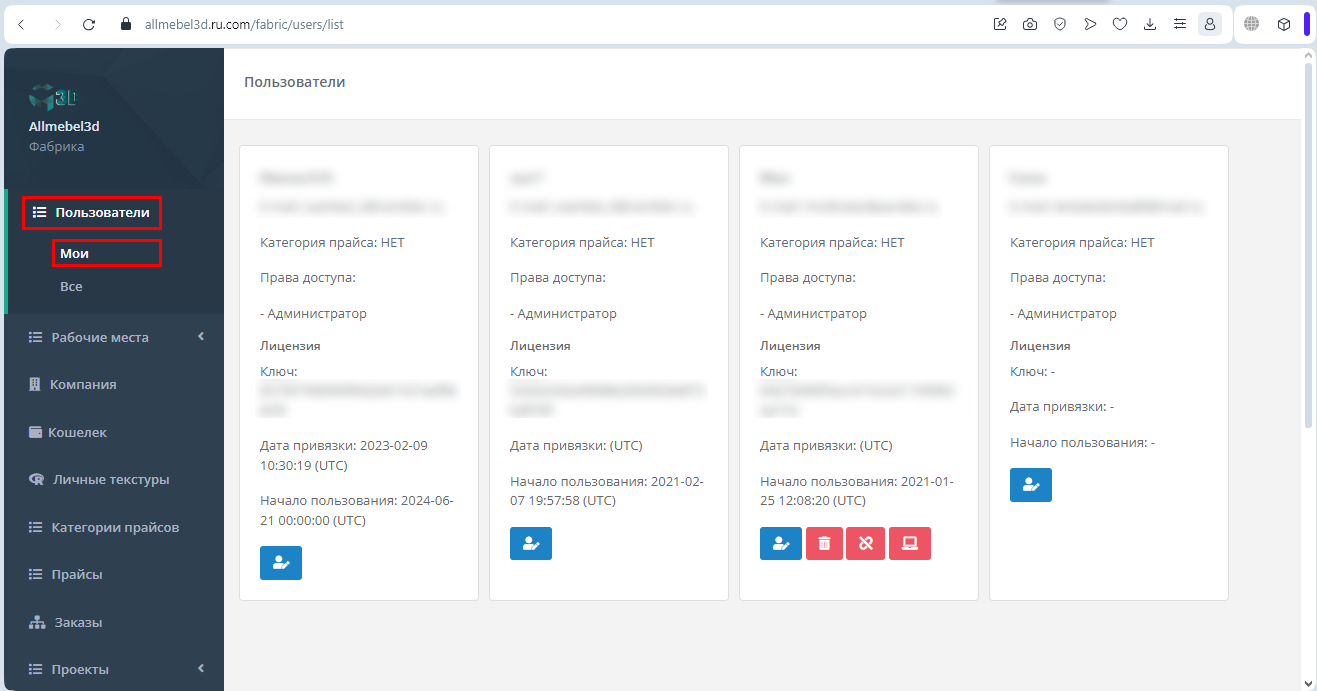The height and width of the screenshot is (691, 1317).
Task: Click the Пользователи page heading
Action: click(x=295, y=82)
